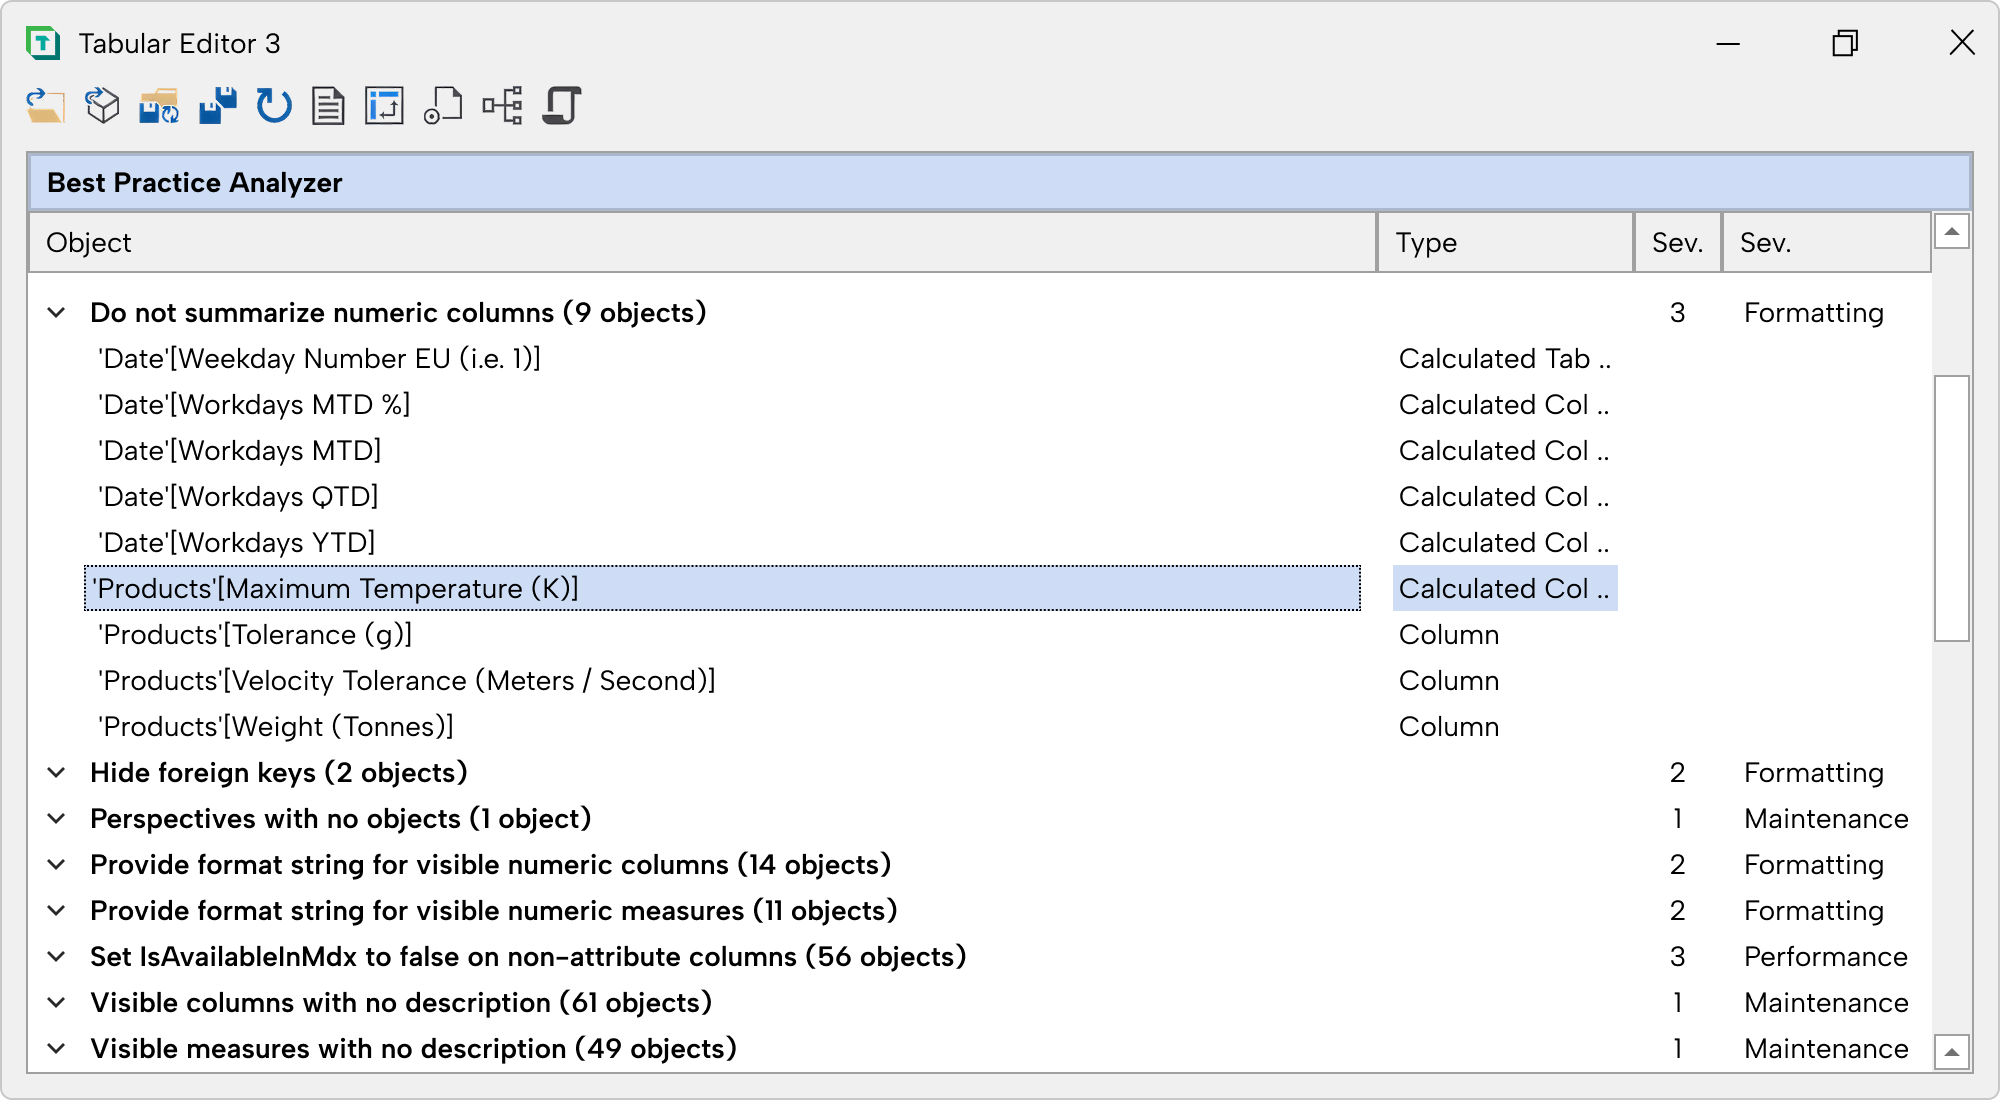Viewport: 2000px width, 1100px height.
Task: Click the Tabular Editor 3 app logo
Action: click(x=43, y=43)
